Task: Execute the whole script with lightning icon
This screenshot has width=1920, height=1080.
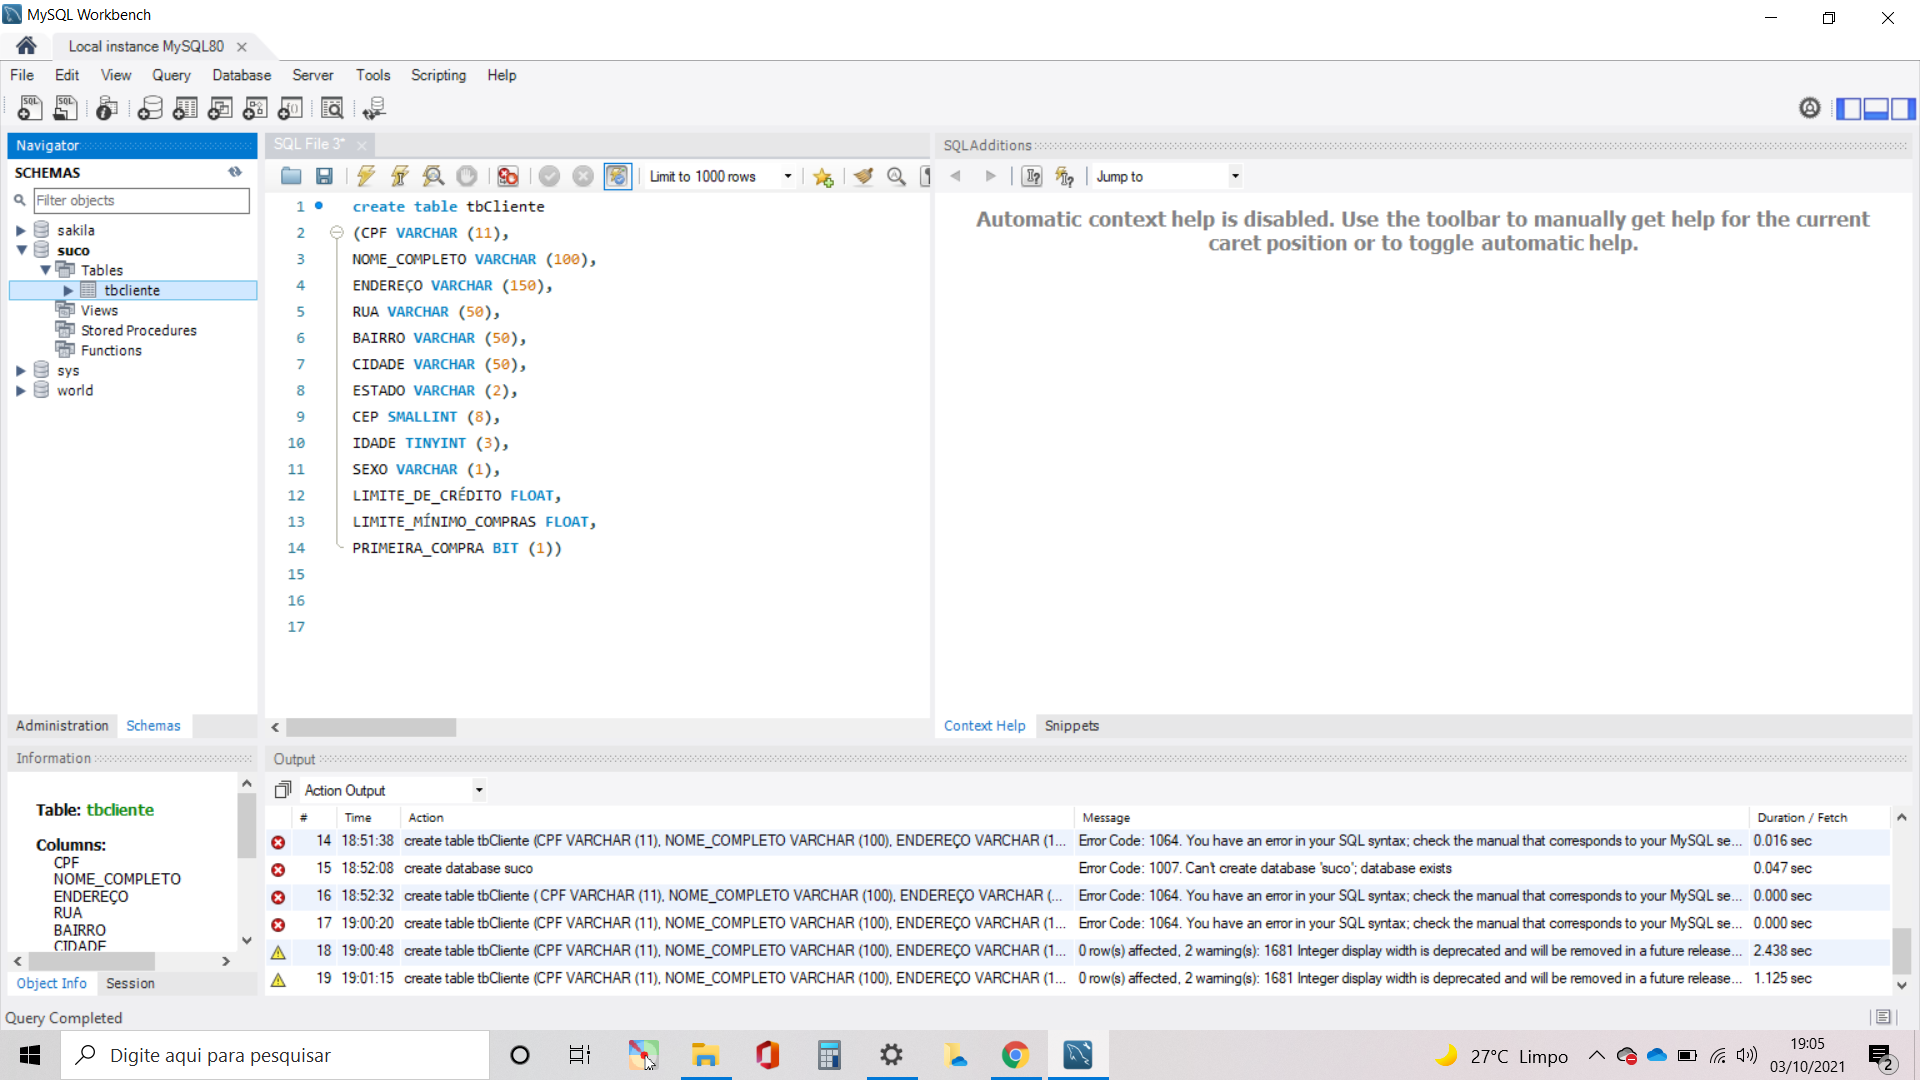Action: coord(366,176)
